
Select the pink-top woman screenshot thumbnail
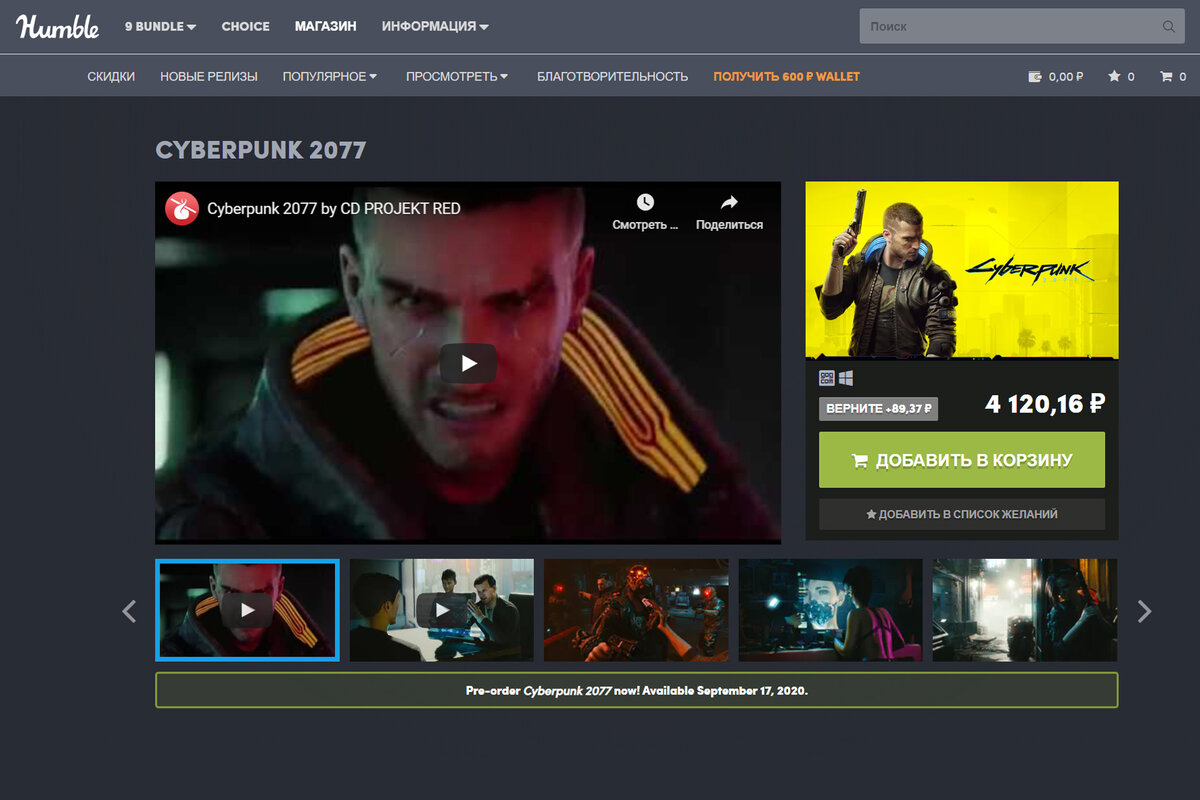click(830, 610)
